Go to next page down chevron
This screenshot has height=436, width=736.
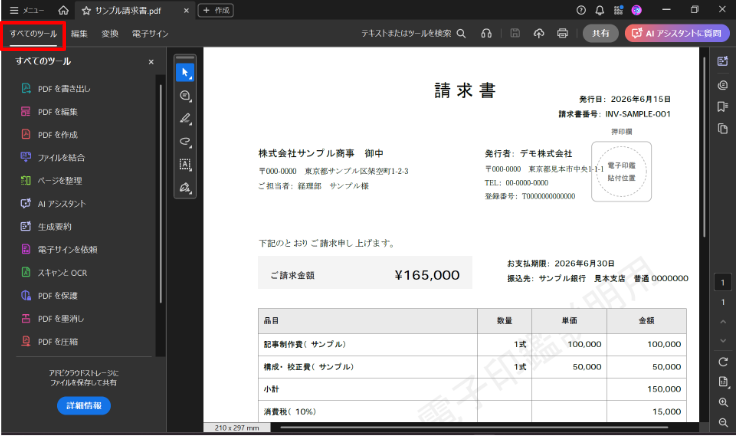click(x=723, y=341)
